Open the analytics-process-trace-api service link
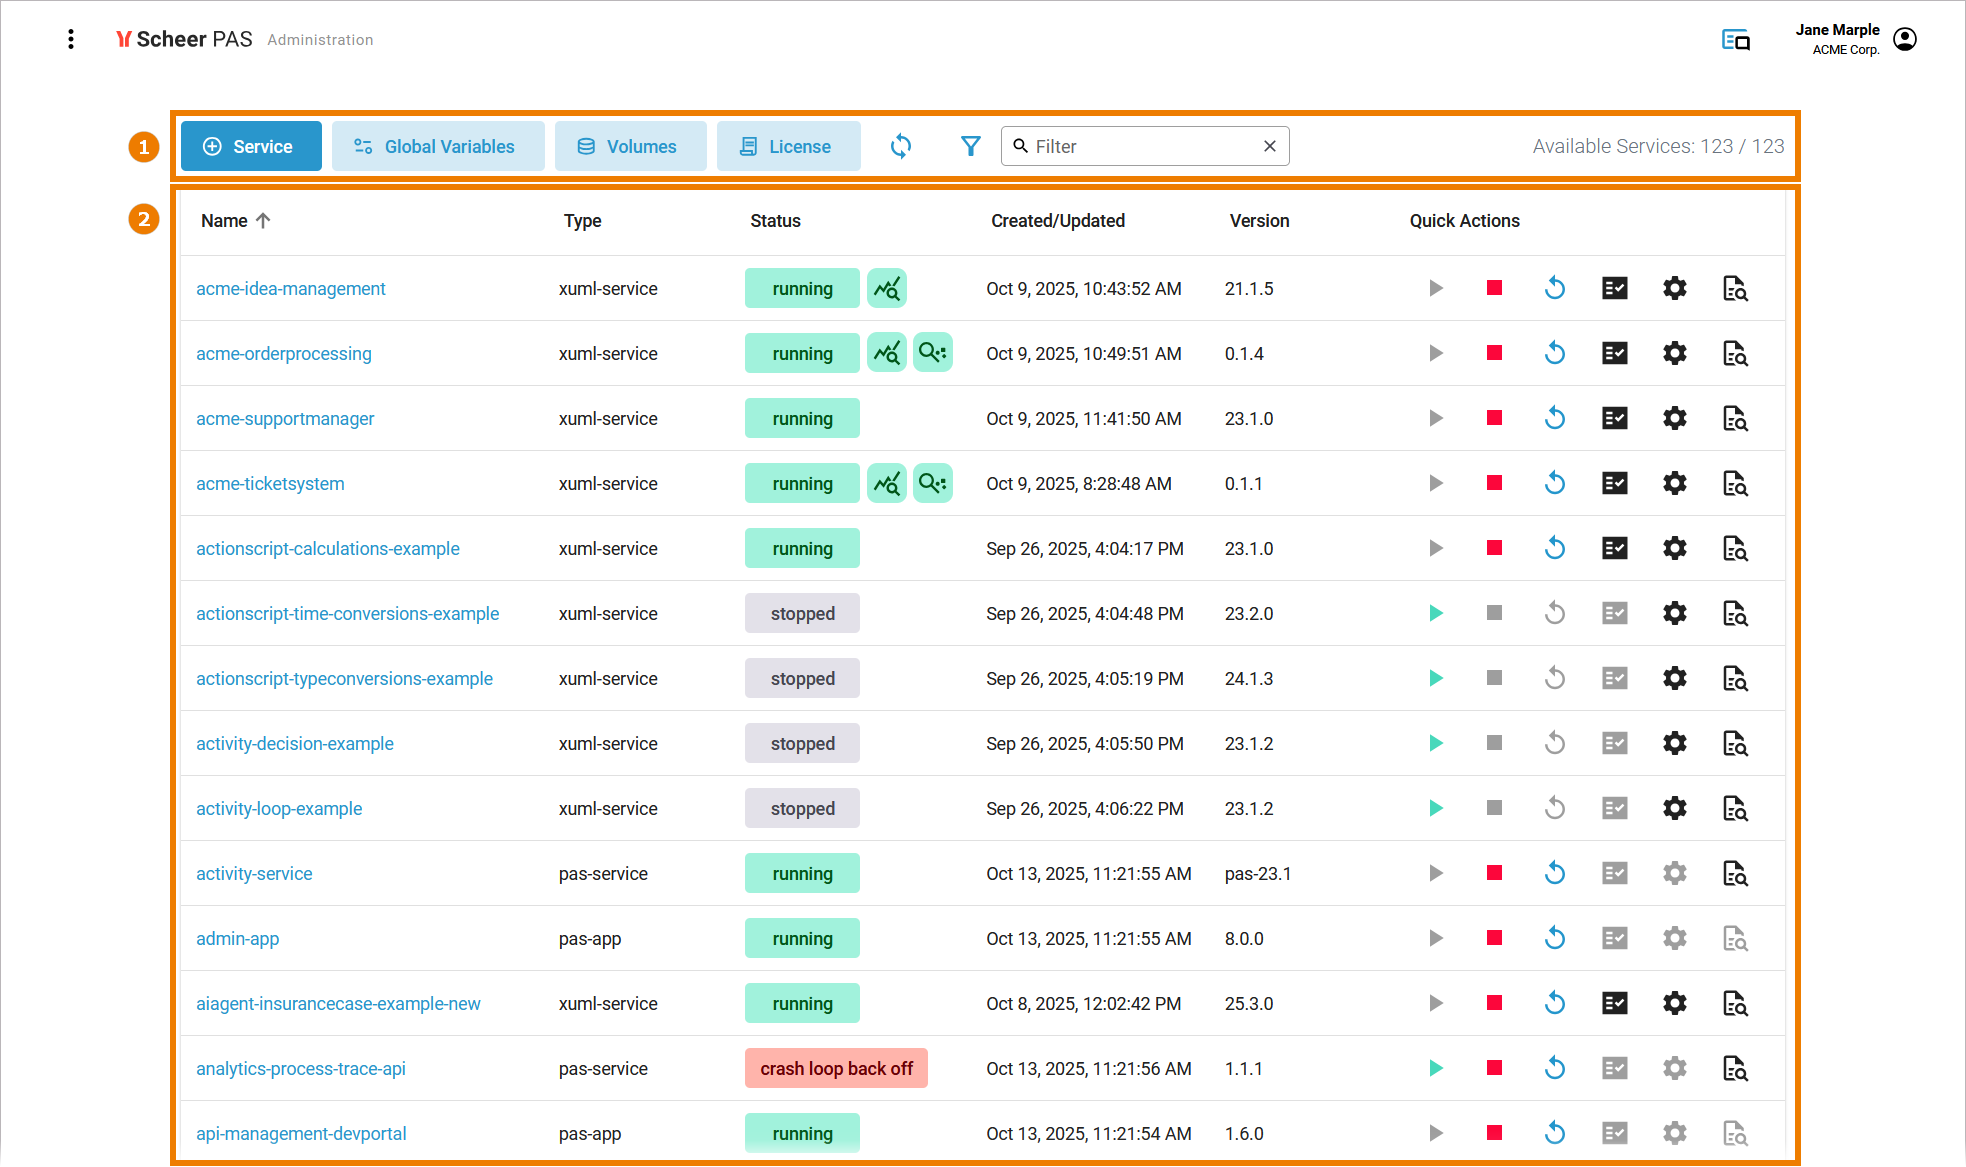Viewport: 1966px width, 1167px height. coord(300,1068)
